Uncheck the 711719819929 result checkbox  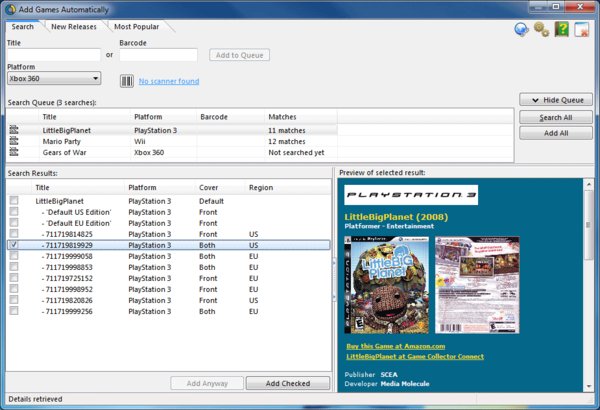coord(14,244)
